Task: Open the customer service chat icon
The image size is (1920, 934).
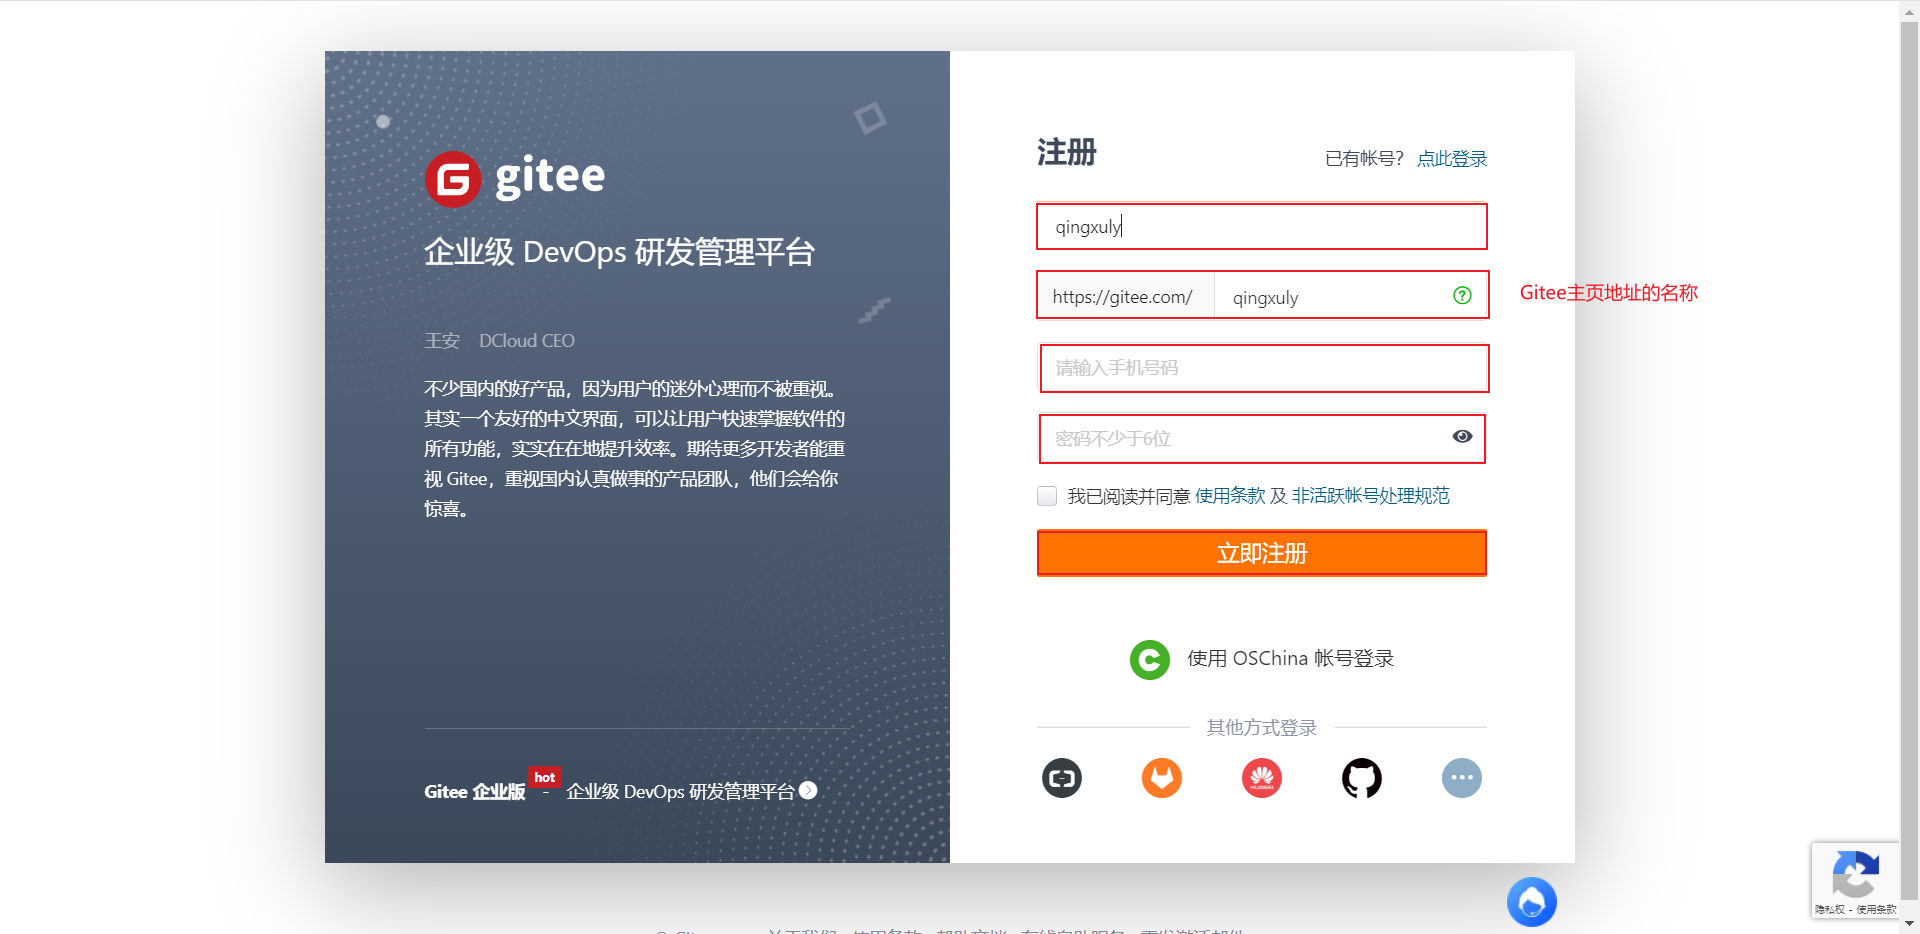Action: point(1531,901)
